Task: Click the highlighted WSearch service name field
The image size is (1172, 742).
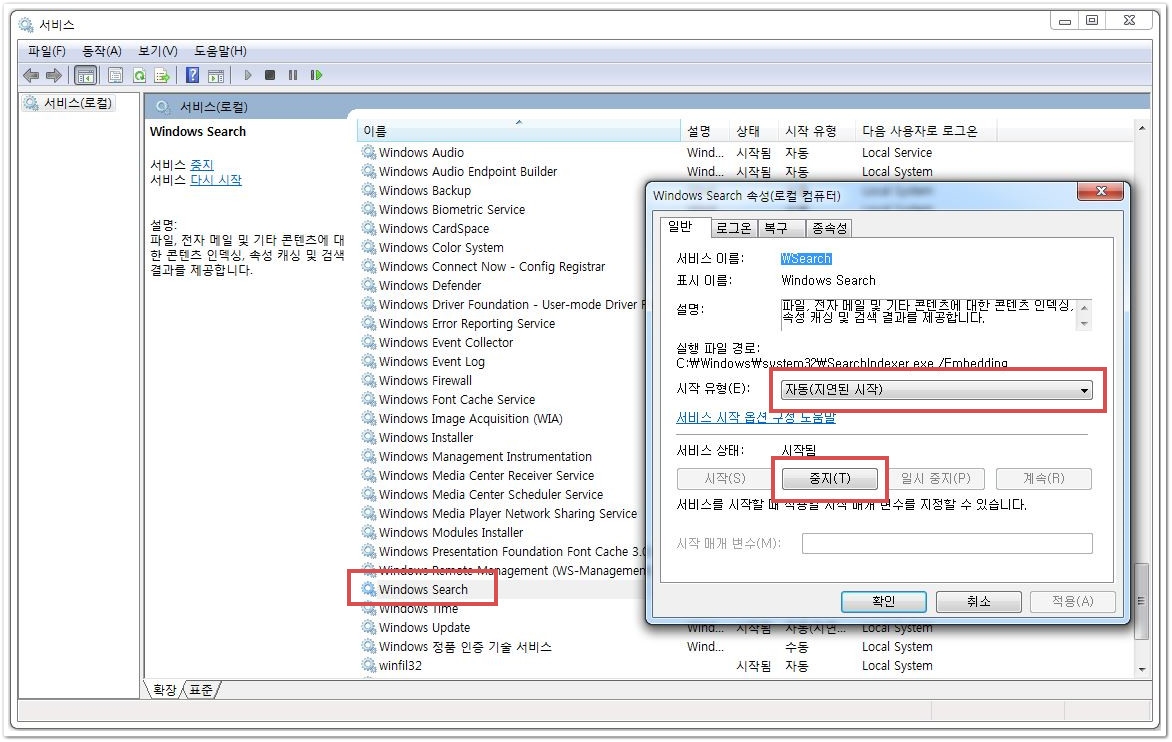Action: pos(806,259)
